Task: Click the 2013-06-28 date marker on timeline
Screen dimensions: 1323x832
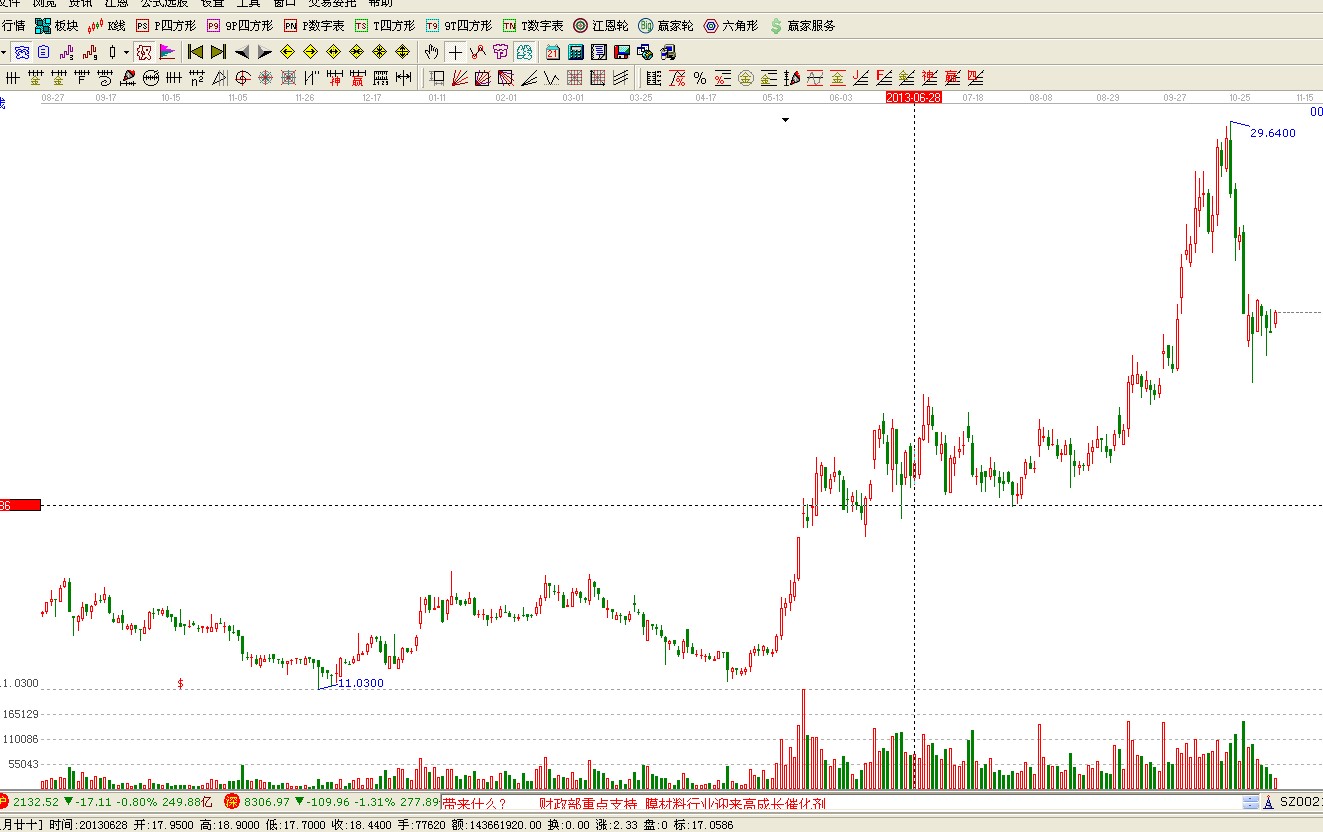Action: click(x=914, y=97)
